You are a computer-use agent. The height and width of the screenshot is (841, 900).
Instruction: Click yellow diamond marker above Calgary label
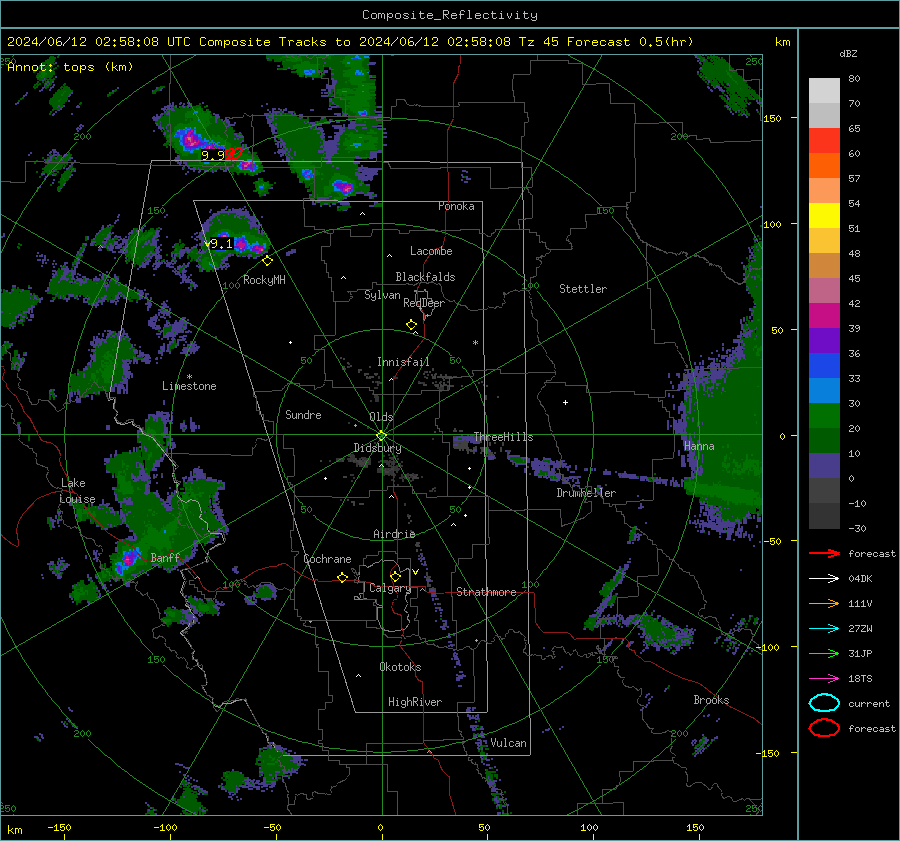[395, 576]
